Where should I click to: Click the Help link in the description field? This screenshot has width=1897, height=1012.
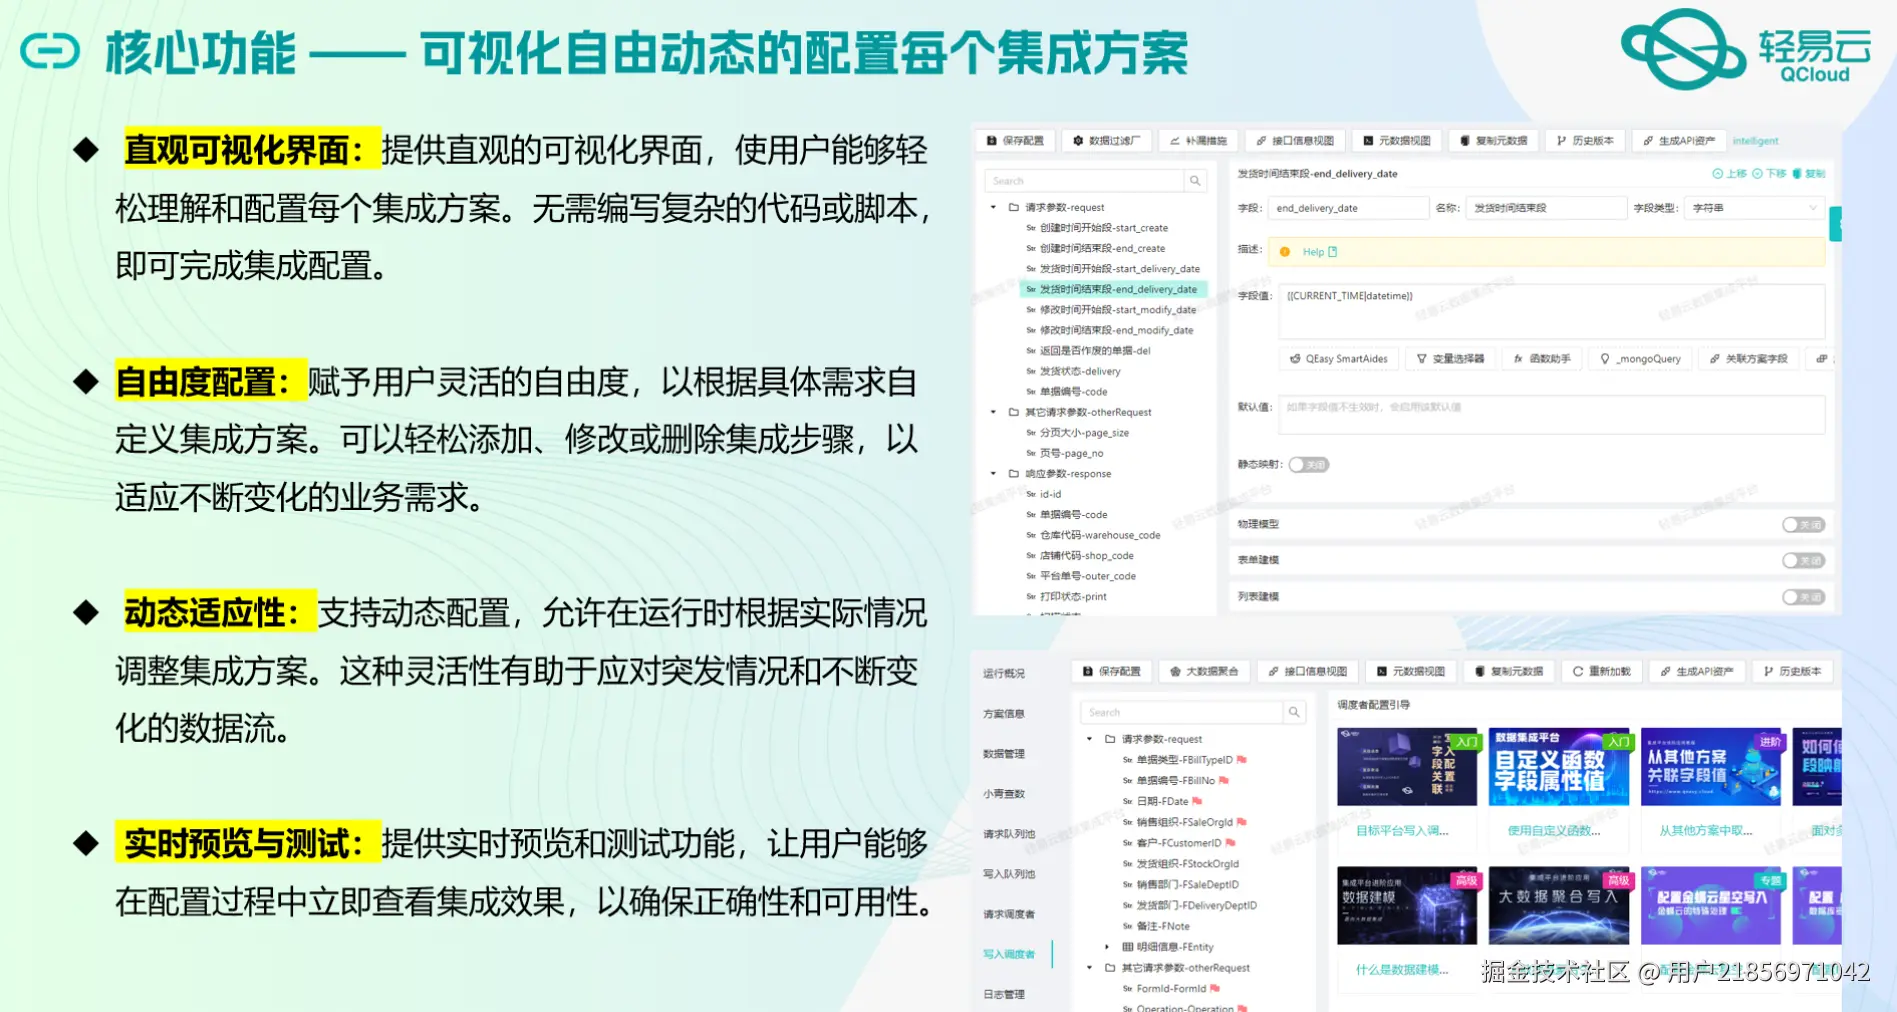(1313, 251)
